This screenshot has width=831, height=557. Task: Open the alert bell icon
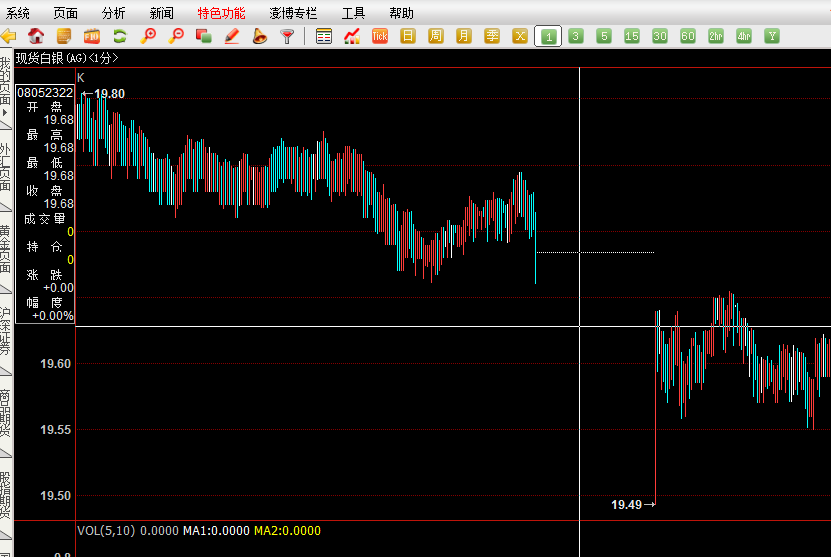tap(259, 36)
